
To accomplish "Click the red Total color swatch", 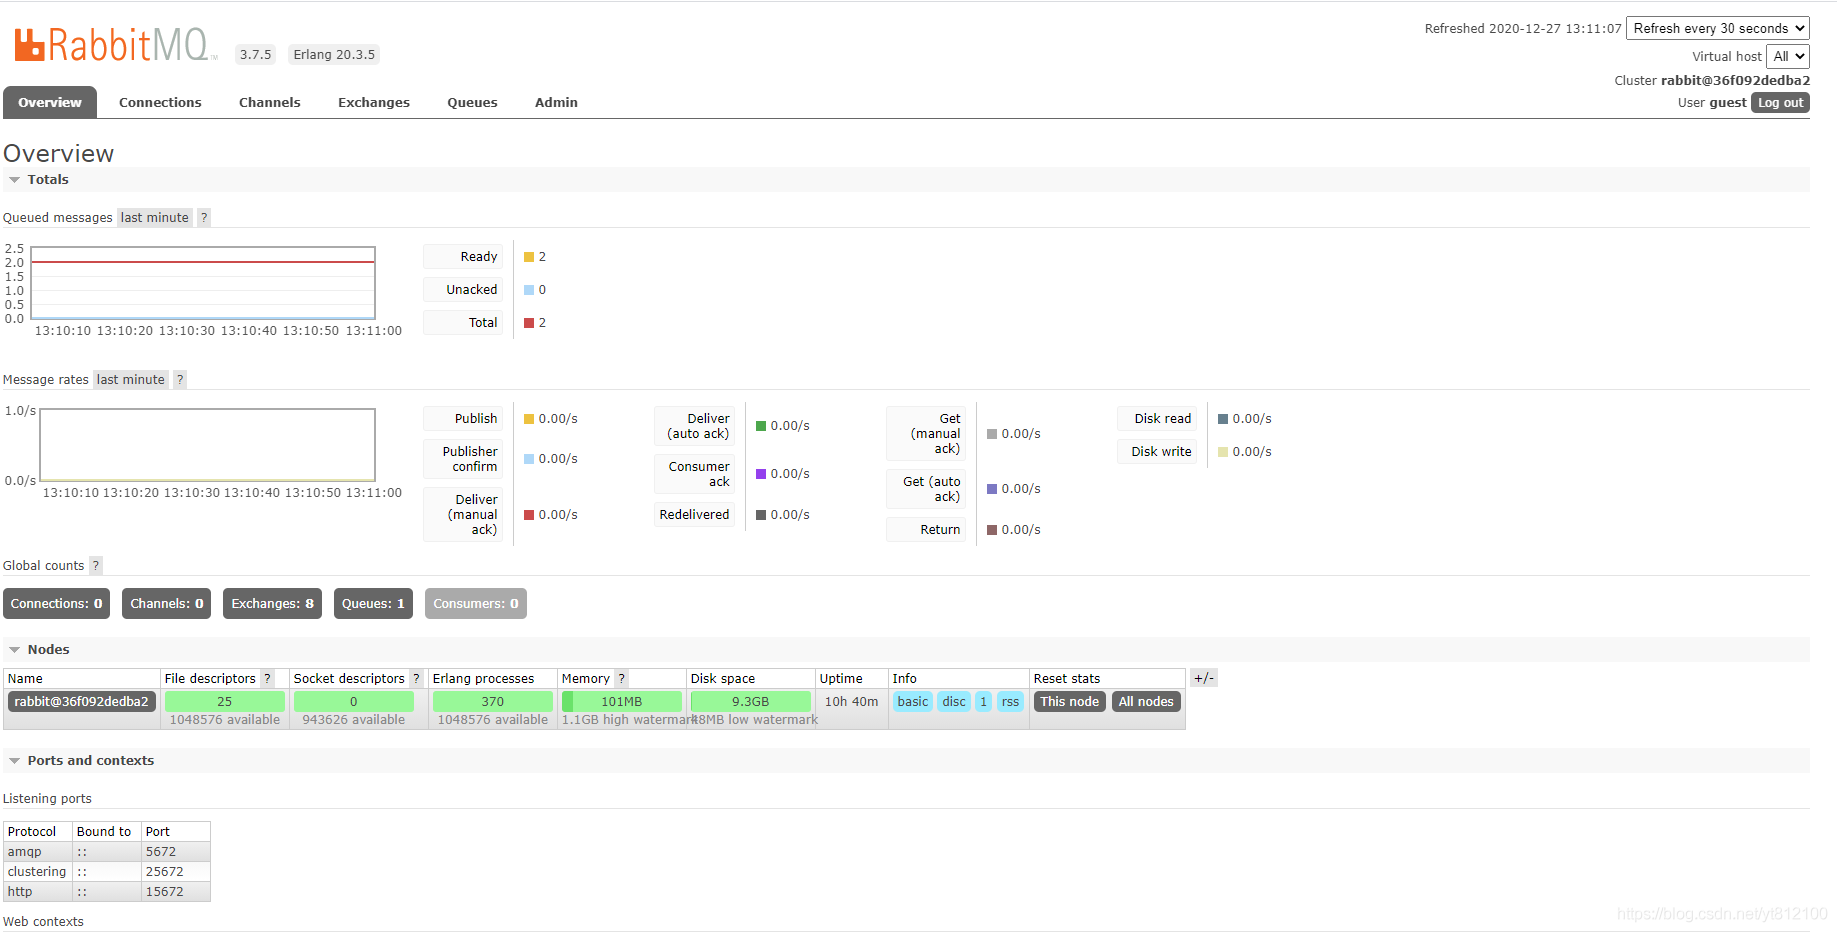I will pos(529,323).
